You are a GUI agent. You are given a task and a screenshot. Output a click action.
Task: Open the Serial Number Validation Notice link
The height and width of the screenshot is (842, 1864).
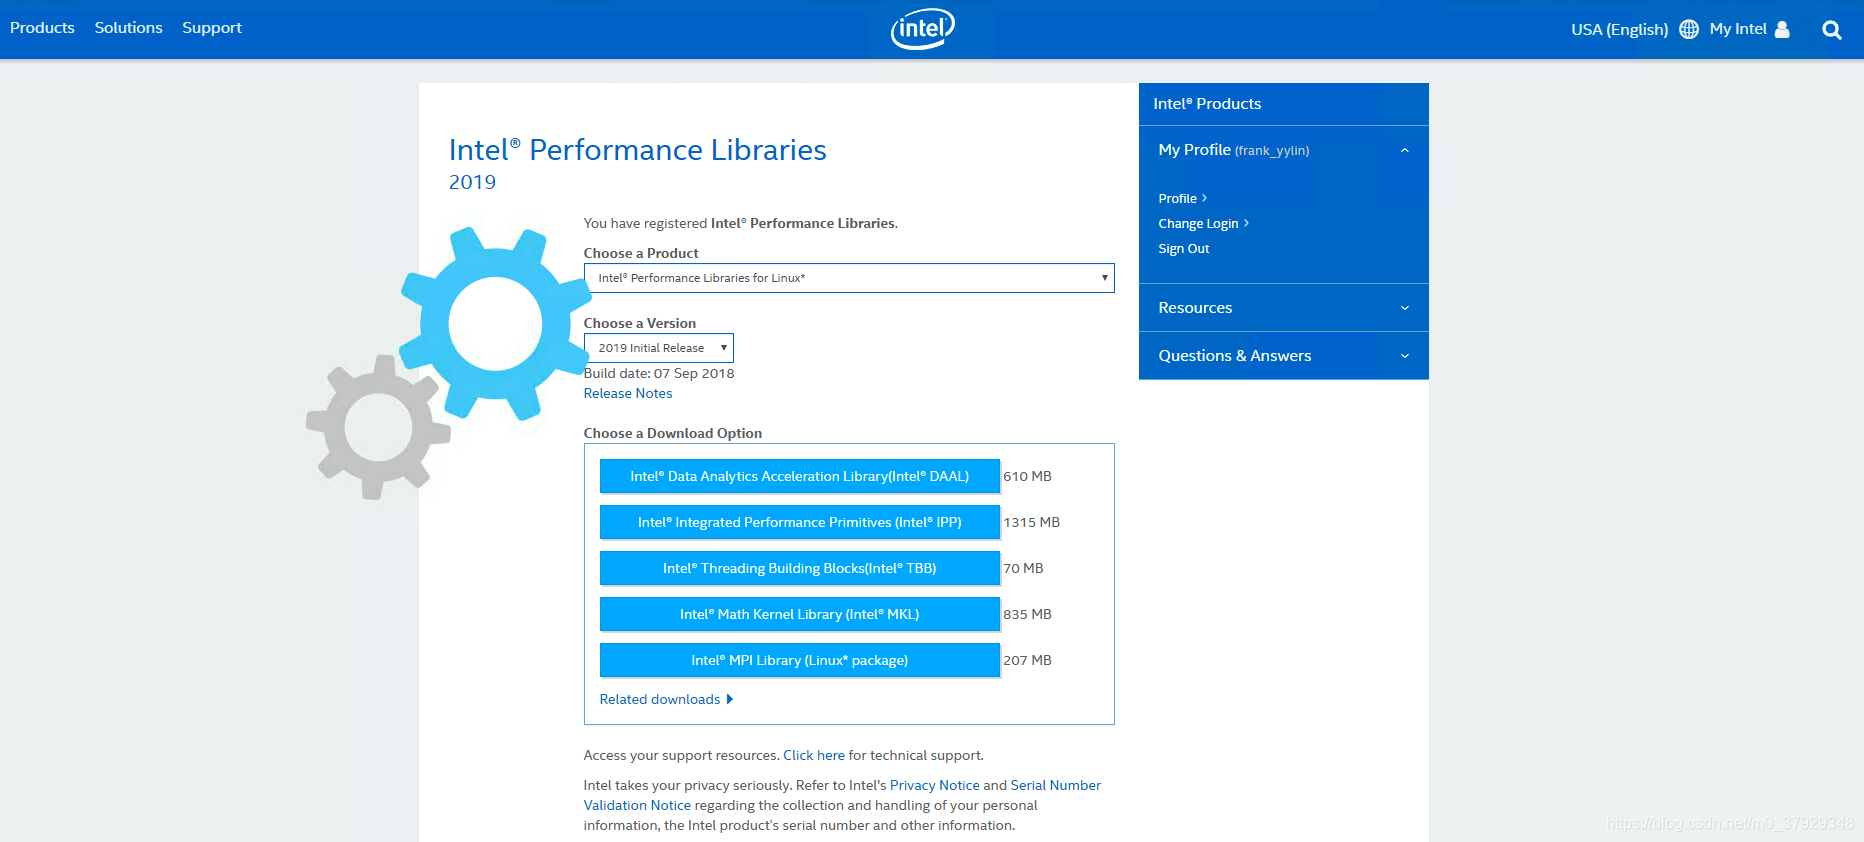pyautogui.click(x=842, y=795)
